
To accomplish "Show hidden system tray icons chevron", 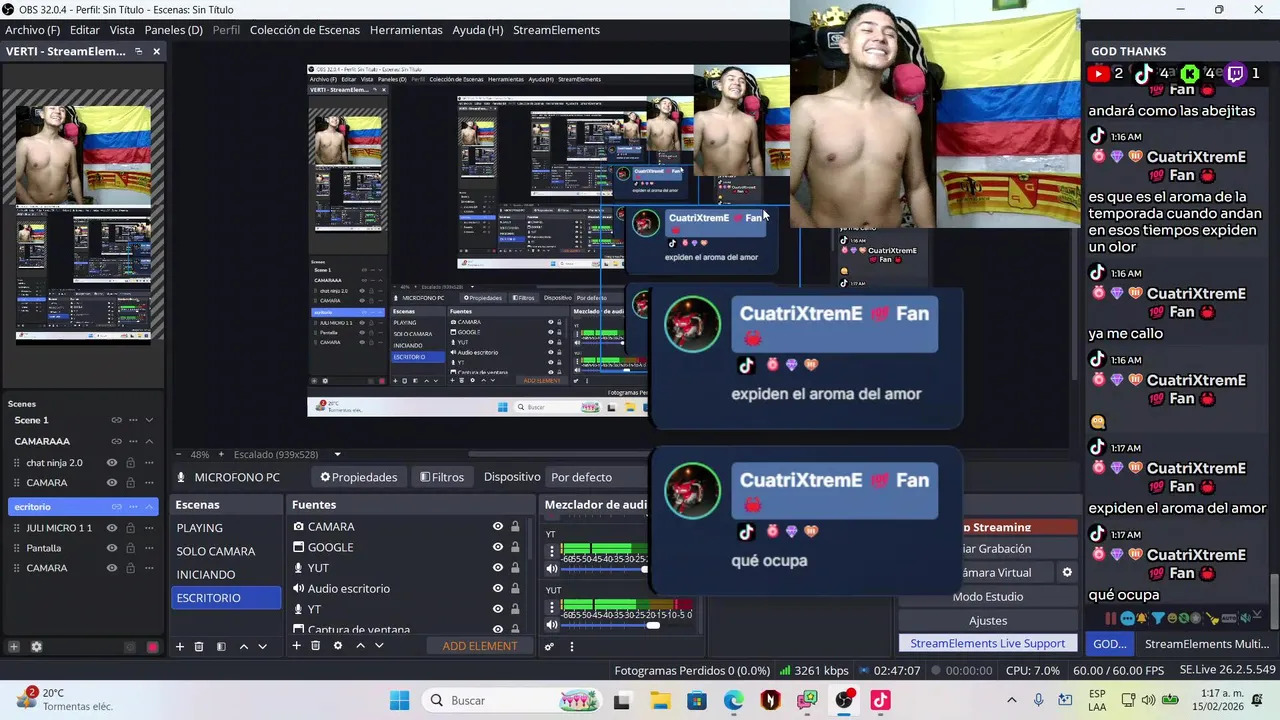I will click(x=1011, y=700).
